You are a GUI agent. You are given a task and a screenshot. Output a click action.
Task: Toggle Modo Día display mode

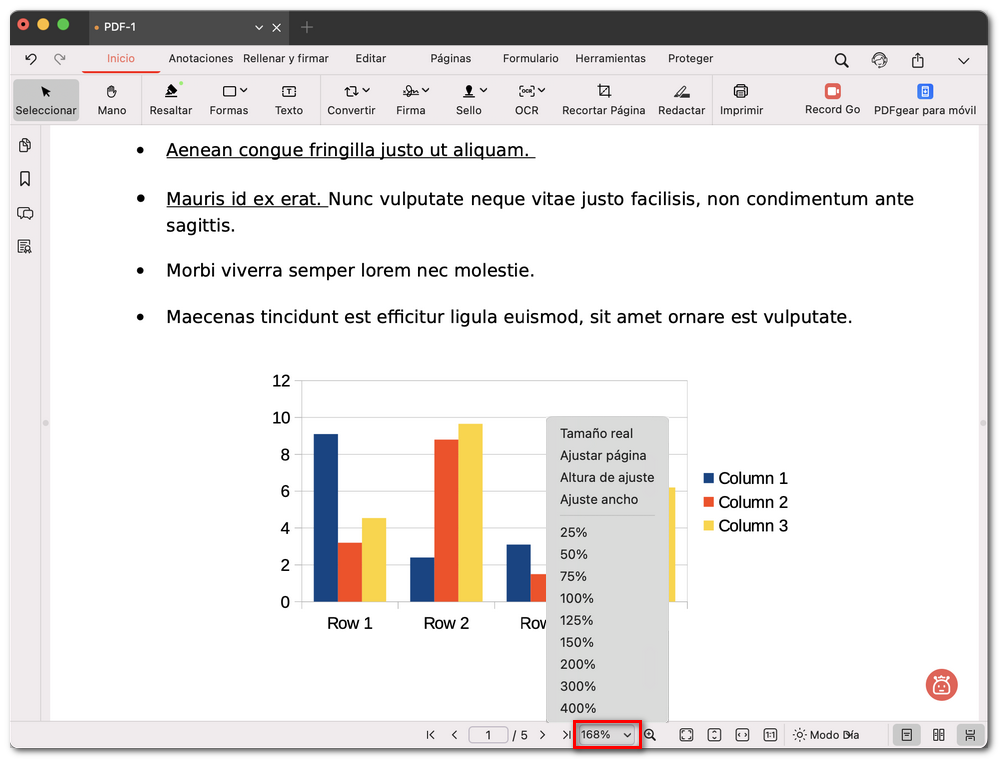825,735
